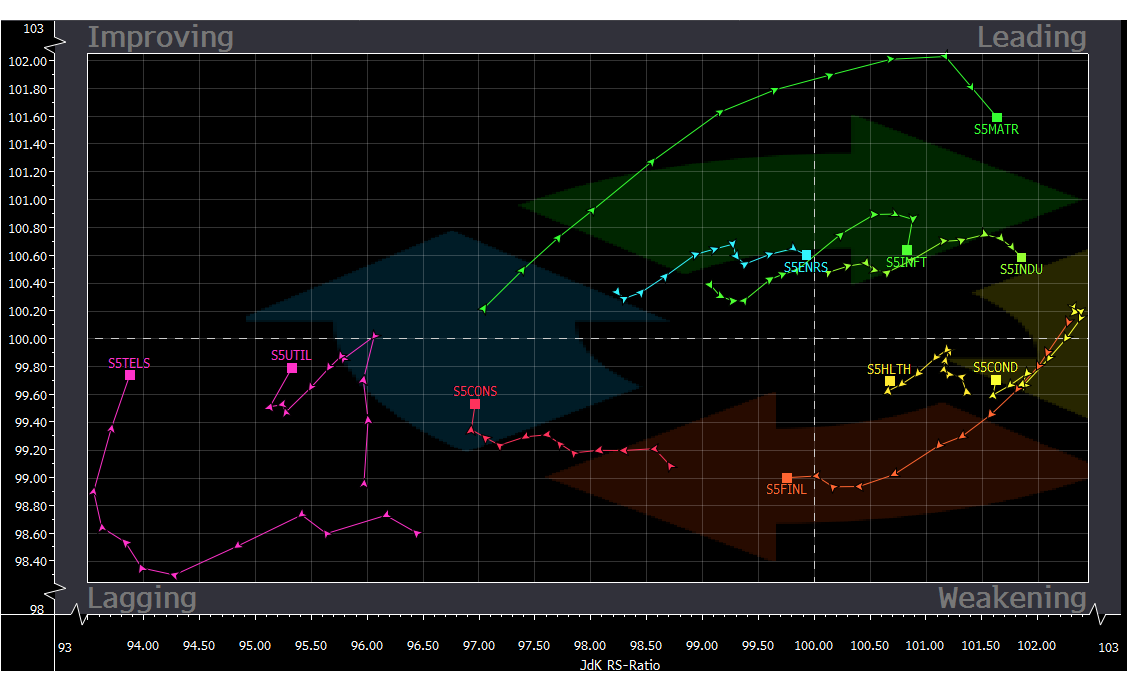1127x691 pixels.
Task: Click the Improving quadrant heading
Action: click(x=161, y=37)
